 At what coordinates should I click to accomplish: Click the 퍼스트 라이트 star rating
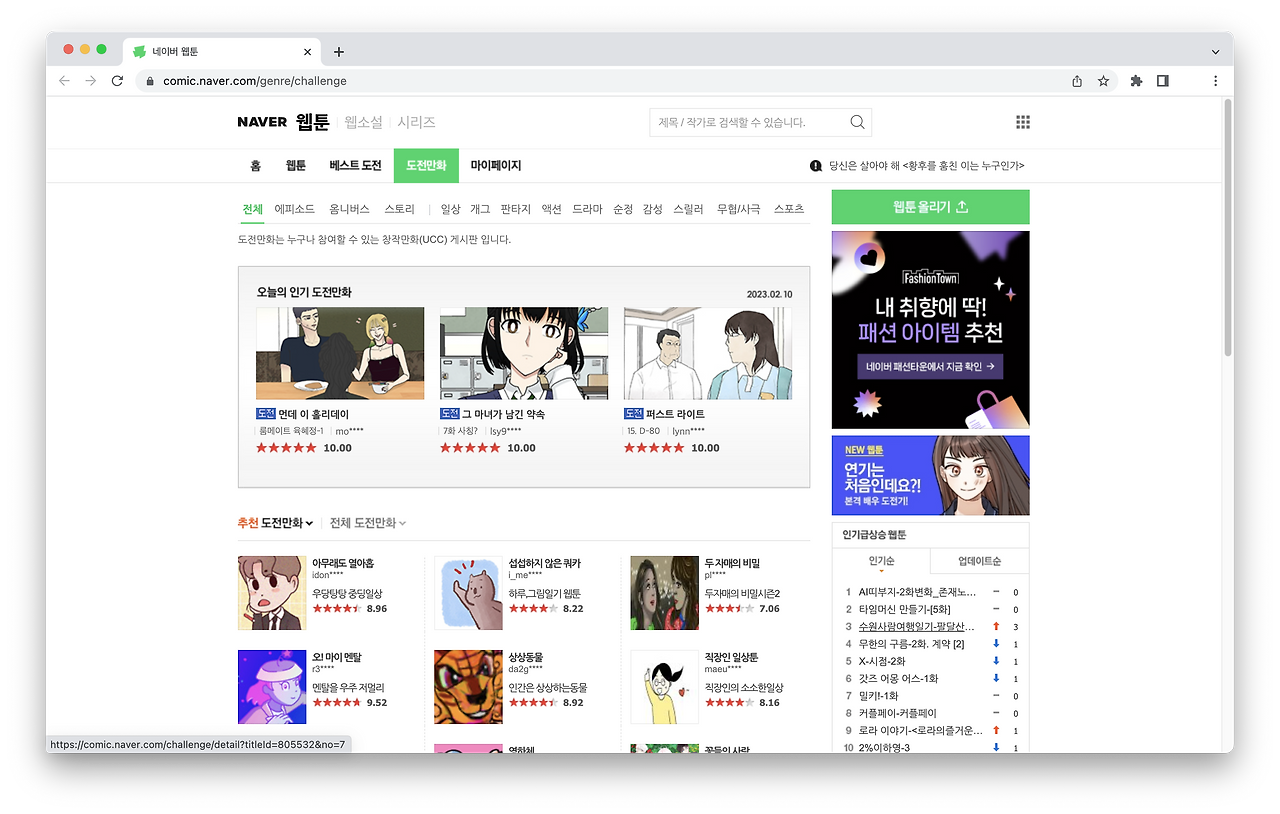click(x=652, y=448)
